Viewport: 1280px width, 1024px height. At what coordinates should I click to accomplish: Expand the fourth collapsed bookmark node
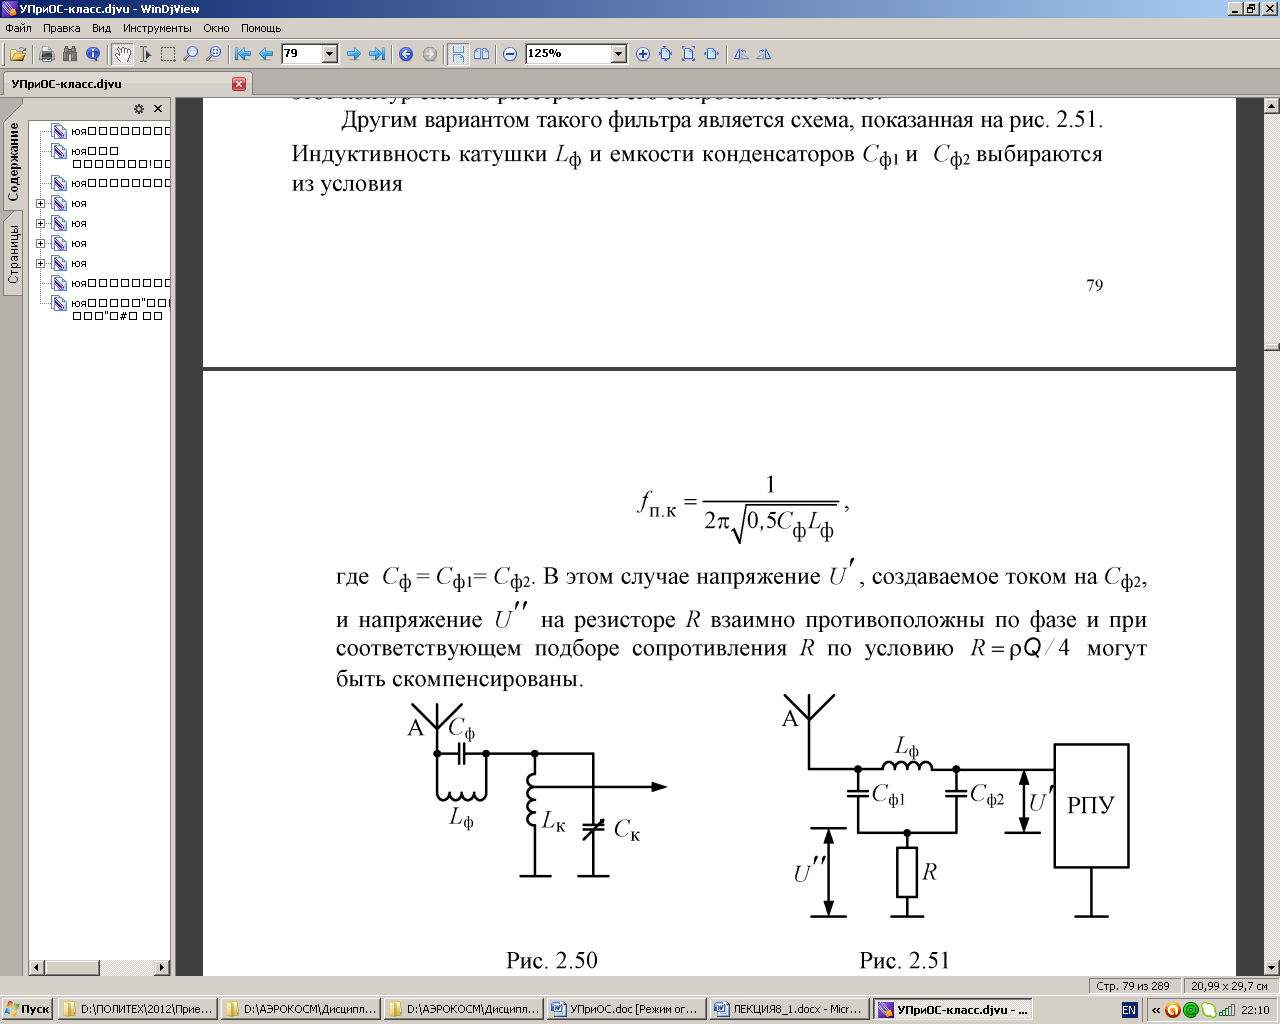click(x=40, y=263)
